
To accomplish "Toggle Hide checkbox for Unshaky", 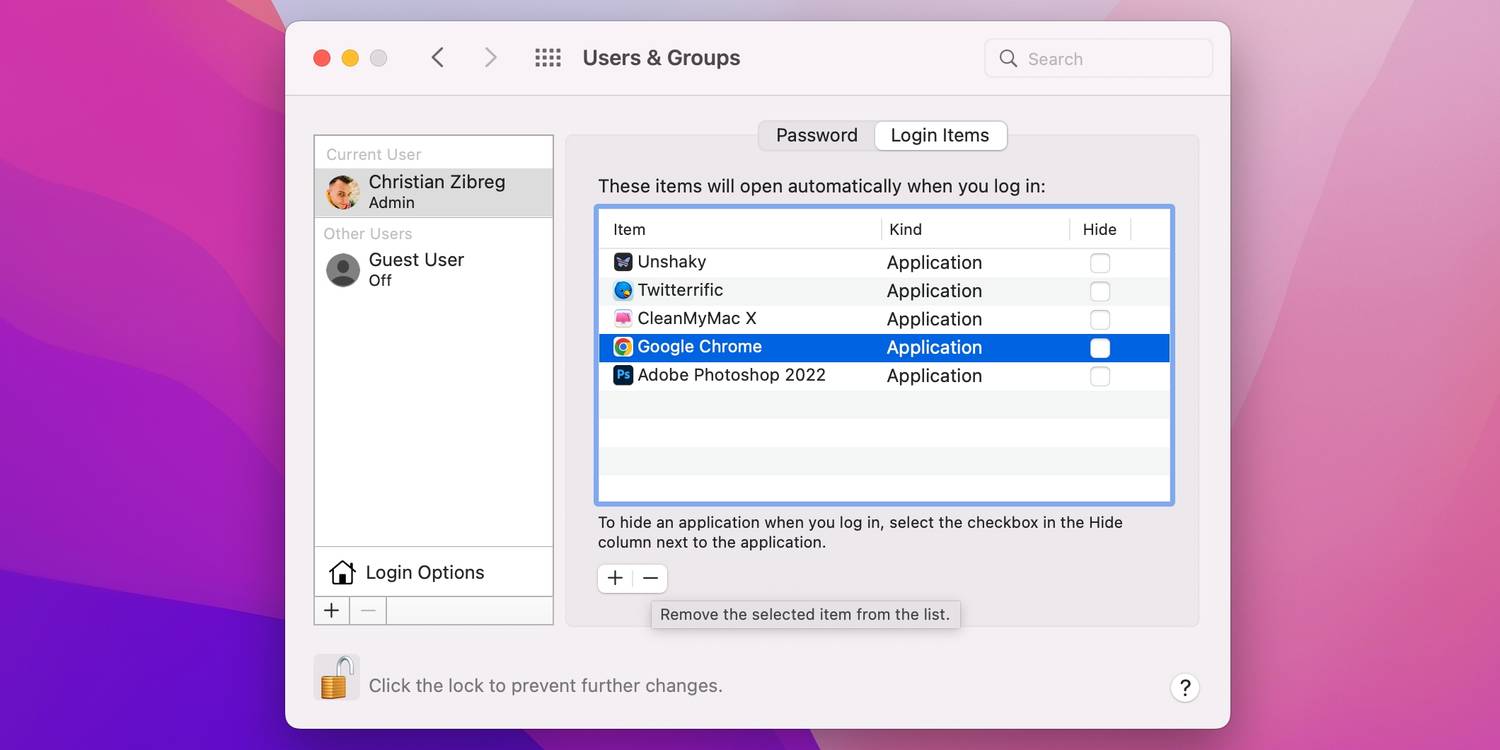I will click(x=1099, y=263).
